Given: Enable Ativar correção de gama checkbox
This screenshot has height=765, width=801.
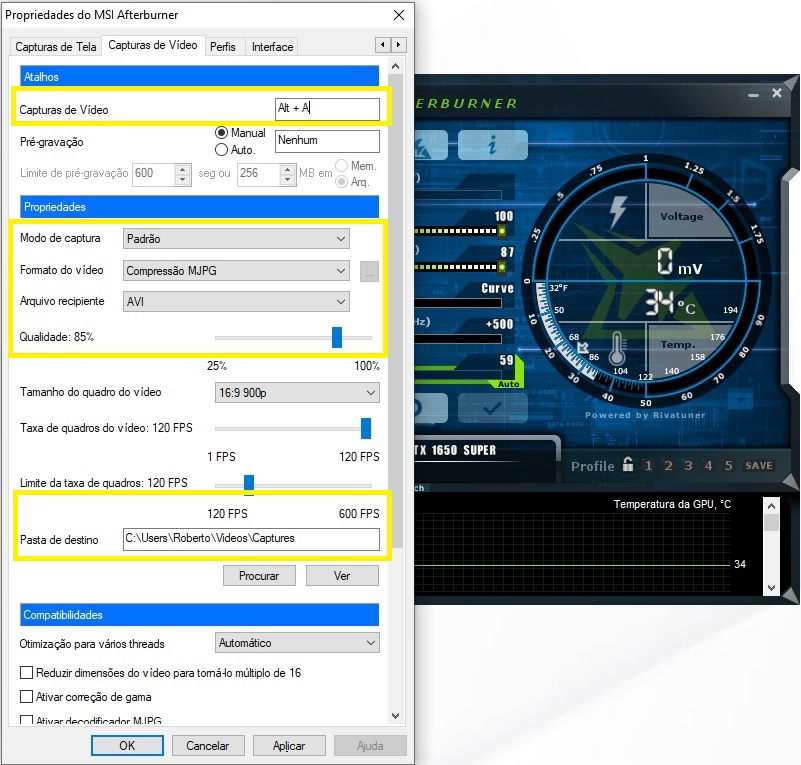Looking at the screenshot, I should pos(26,697).
